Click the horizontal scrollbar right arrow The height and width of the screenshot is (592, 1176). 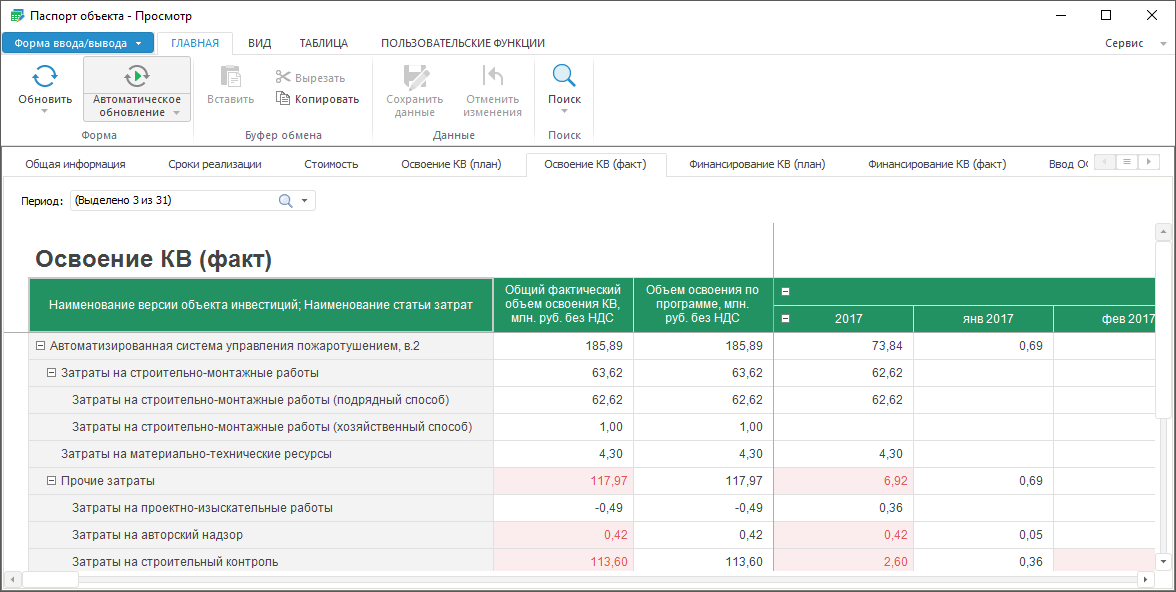[1146, 579]
